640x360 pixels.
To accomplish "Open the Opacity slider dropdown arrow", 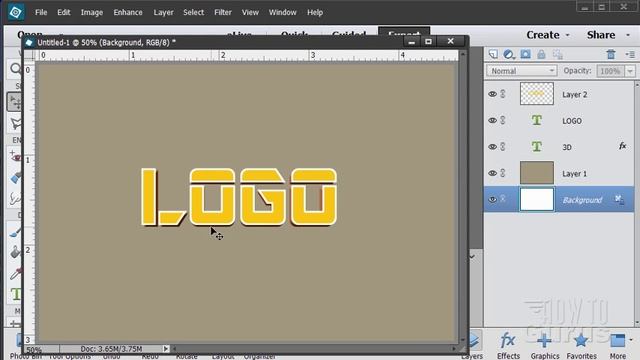I will [x=630, y=71].
